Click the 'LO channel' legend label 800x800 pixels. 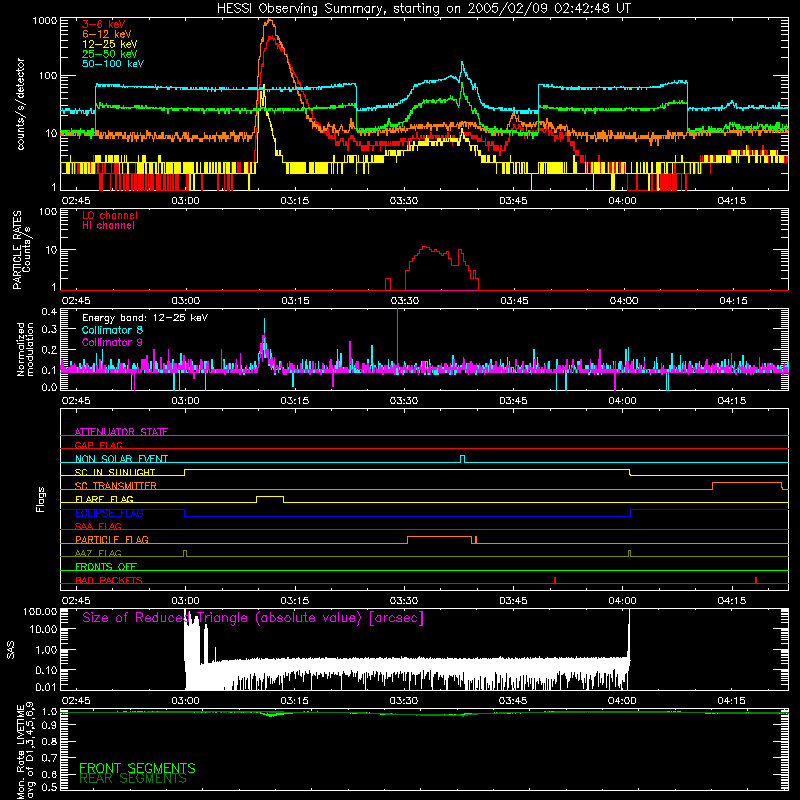[110, 215]
